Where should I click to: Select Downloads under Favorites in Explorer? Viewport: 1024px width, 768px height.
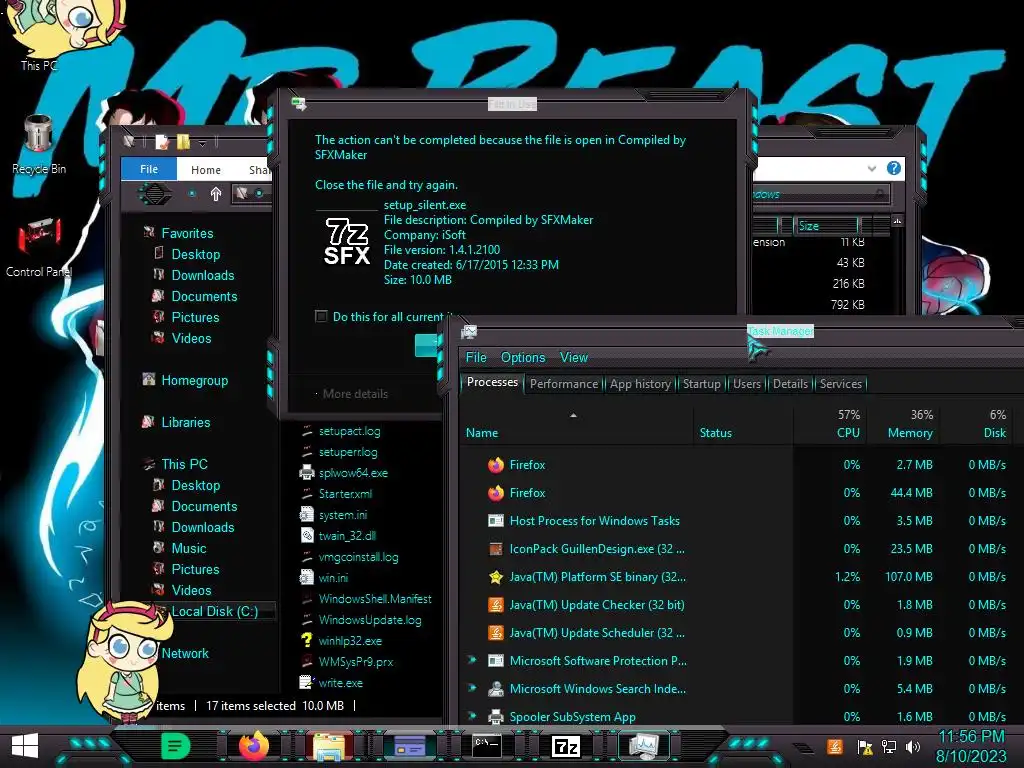click(202, 275)
